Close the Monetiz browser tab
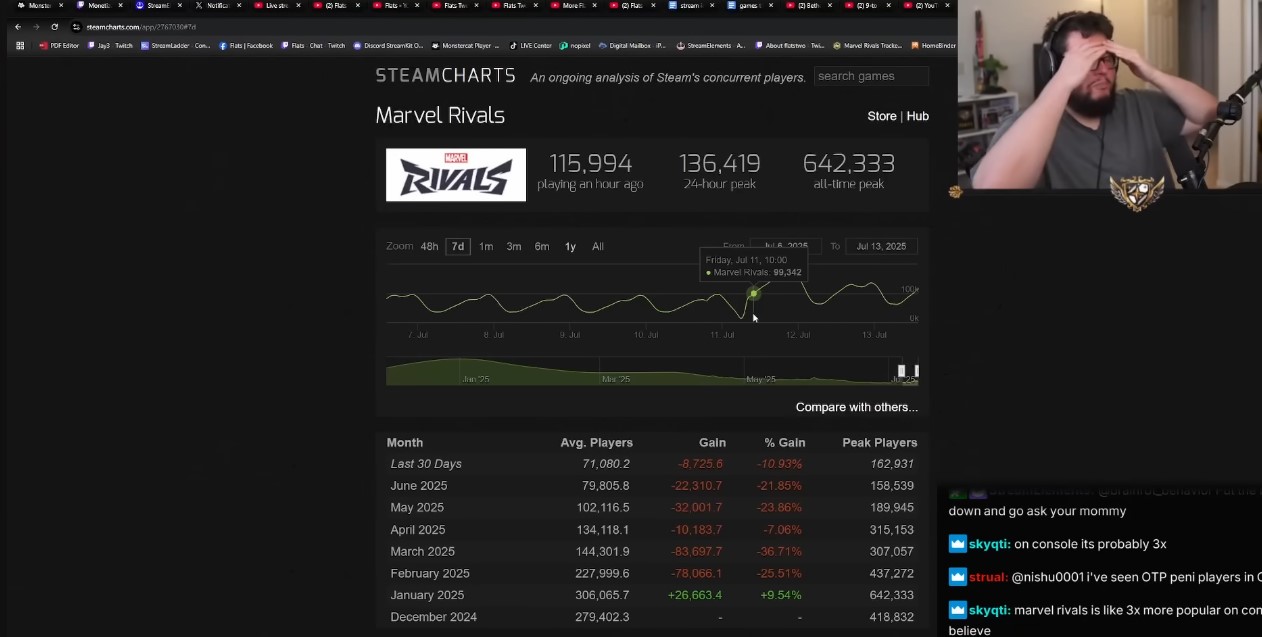Viewport: 1262px width, 637px height. (x=120, y=6)
